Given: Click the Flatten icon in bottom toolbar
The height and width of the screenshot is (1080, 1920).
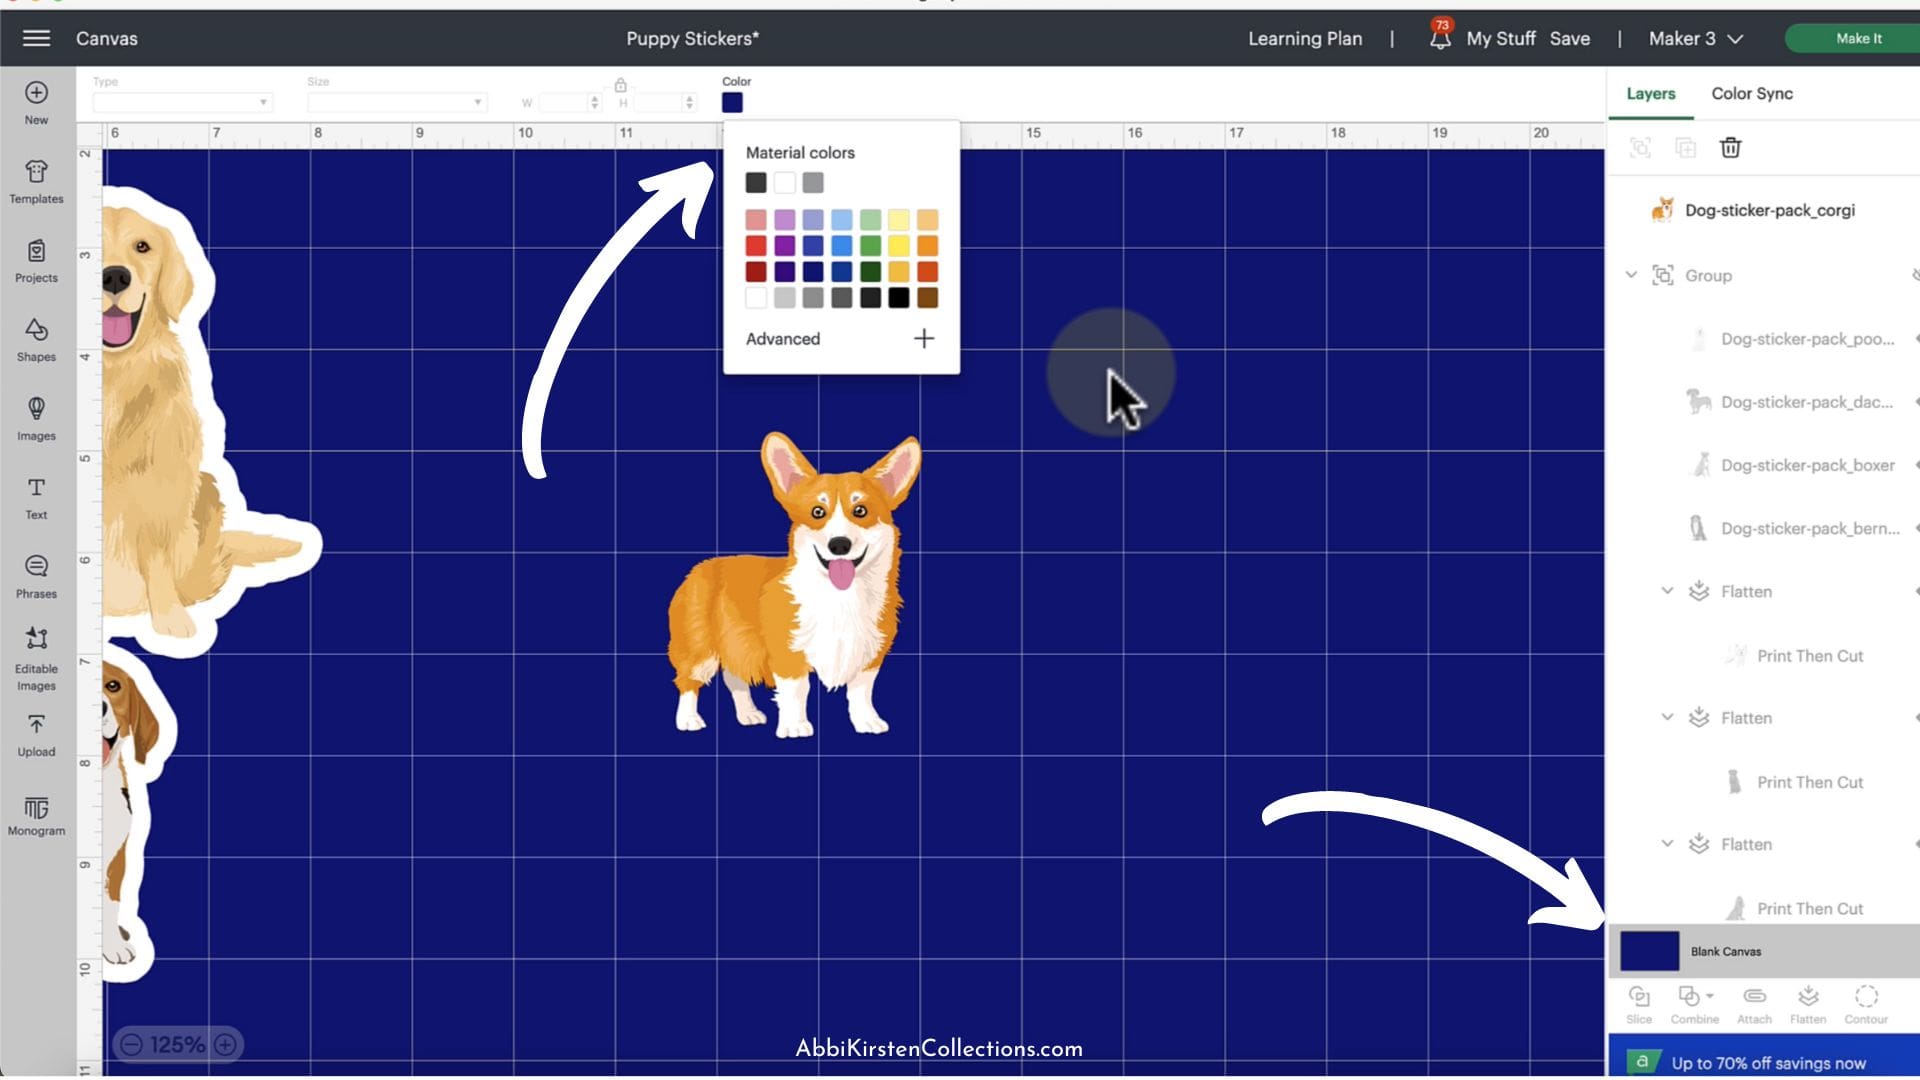Looking at the screenshot, I should pyautogui.click(x=1807, y=1003).
